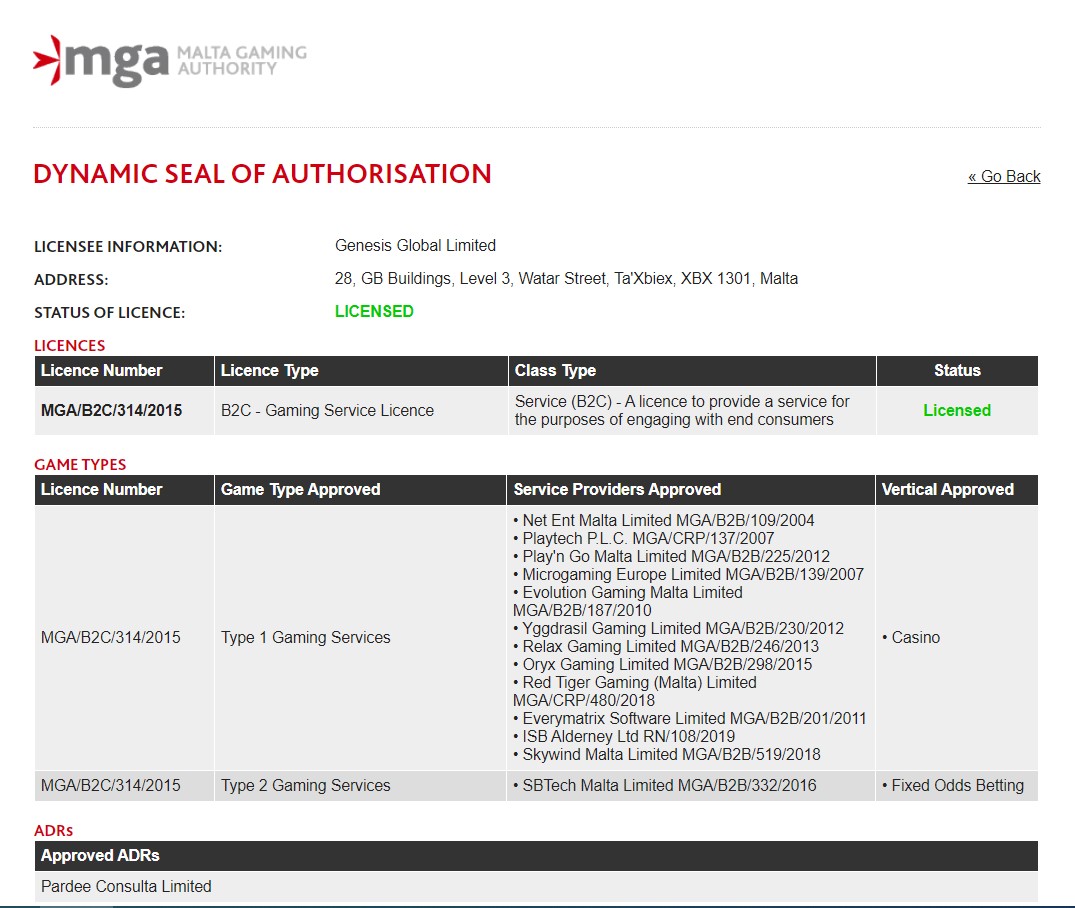1075x908 pixels.
Task: Click the licensee address text in Ta'Xbiex
Action: [x=566, y=278]
